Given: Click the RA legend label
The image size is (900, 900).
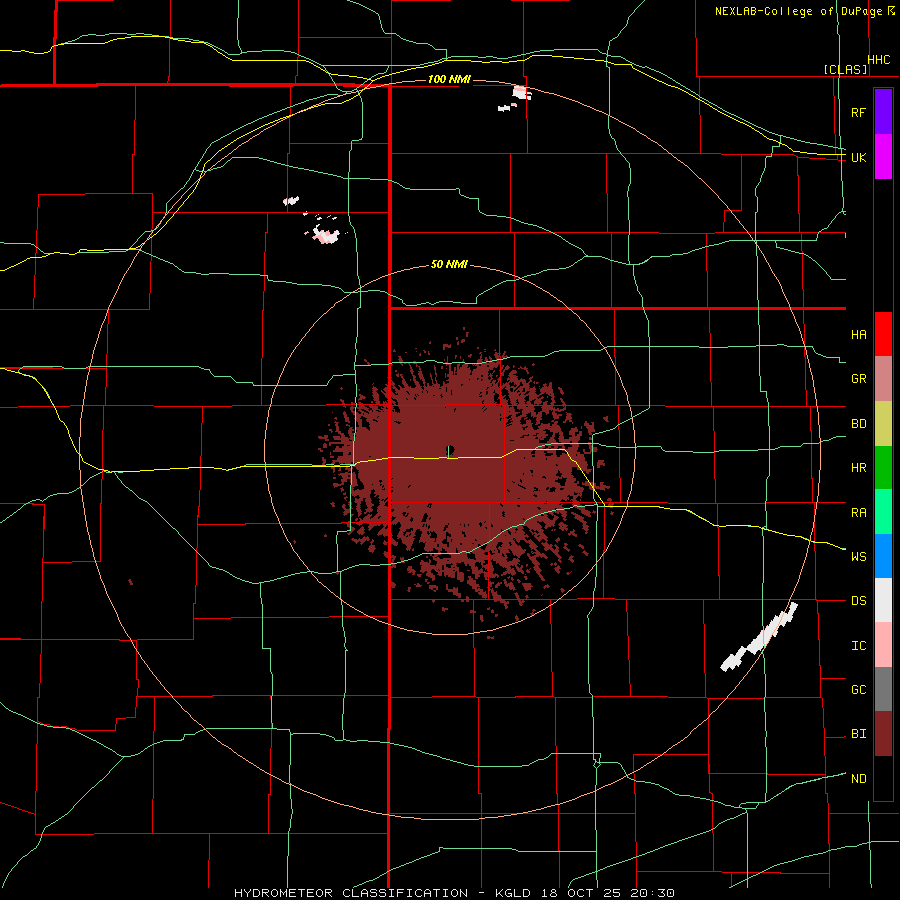Looking at the screenshot, I should (x=859, y=513).
